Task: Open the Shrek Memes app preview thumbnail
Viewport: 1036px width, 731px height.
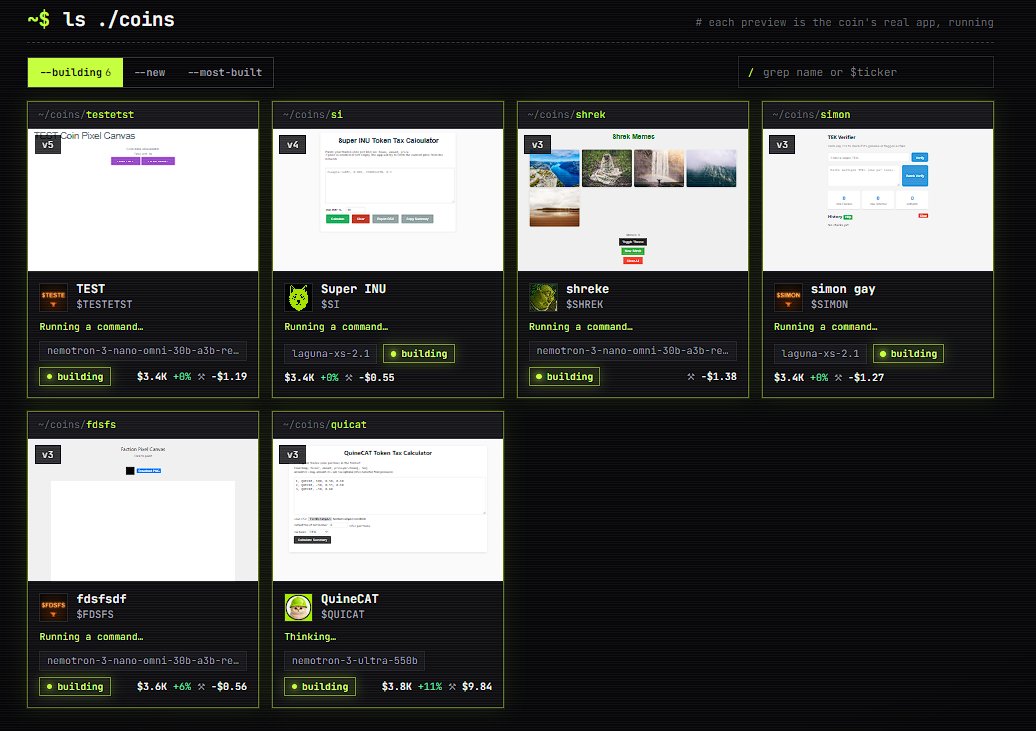Action: pos(633,200)
